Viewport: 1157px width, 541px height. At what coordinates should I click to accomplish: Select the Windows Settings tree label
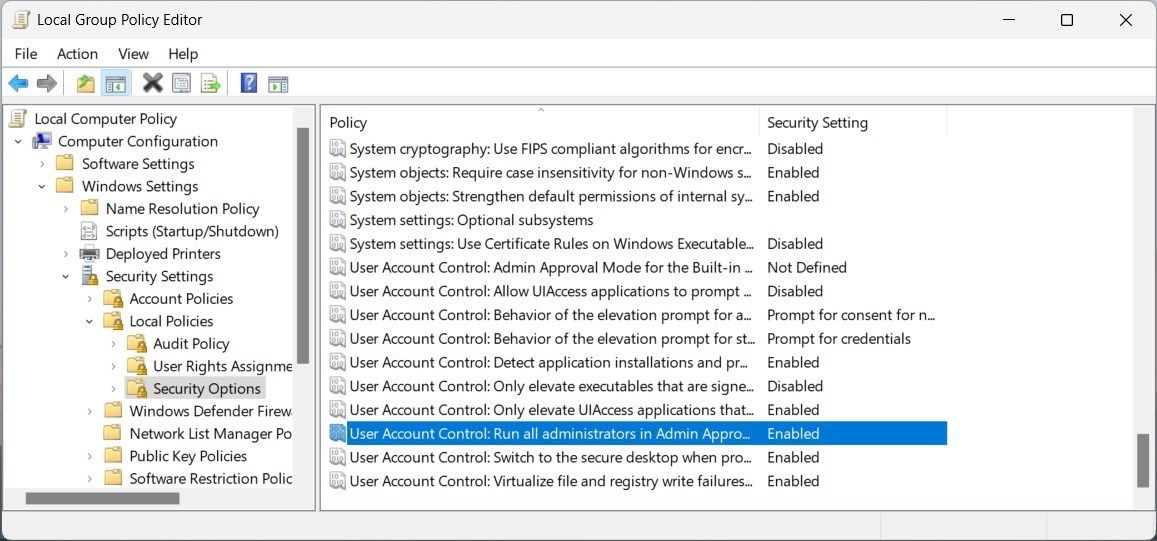point(140,186)
